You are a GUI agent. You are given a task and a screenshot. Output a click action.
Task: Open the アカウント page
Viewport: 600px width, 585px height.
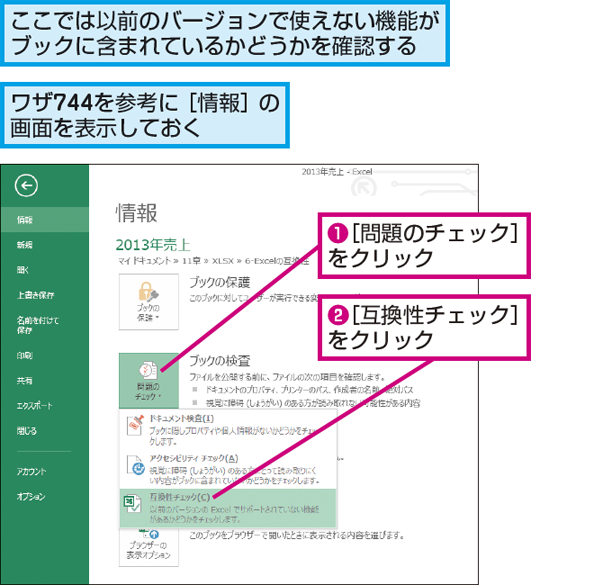tap(31, 470)
